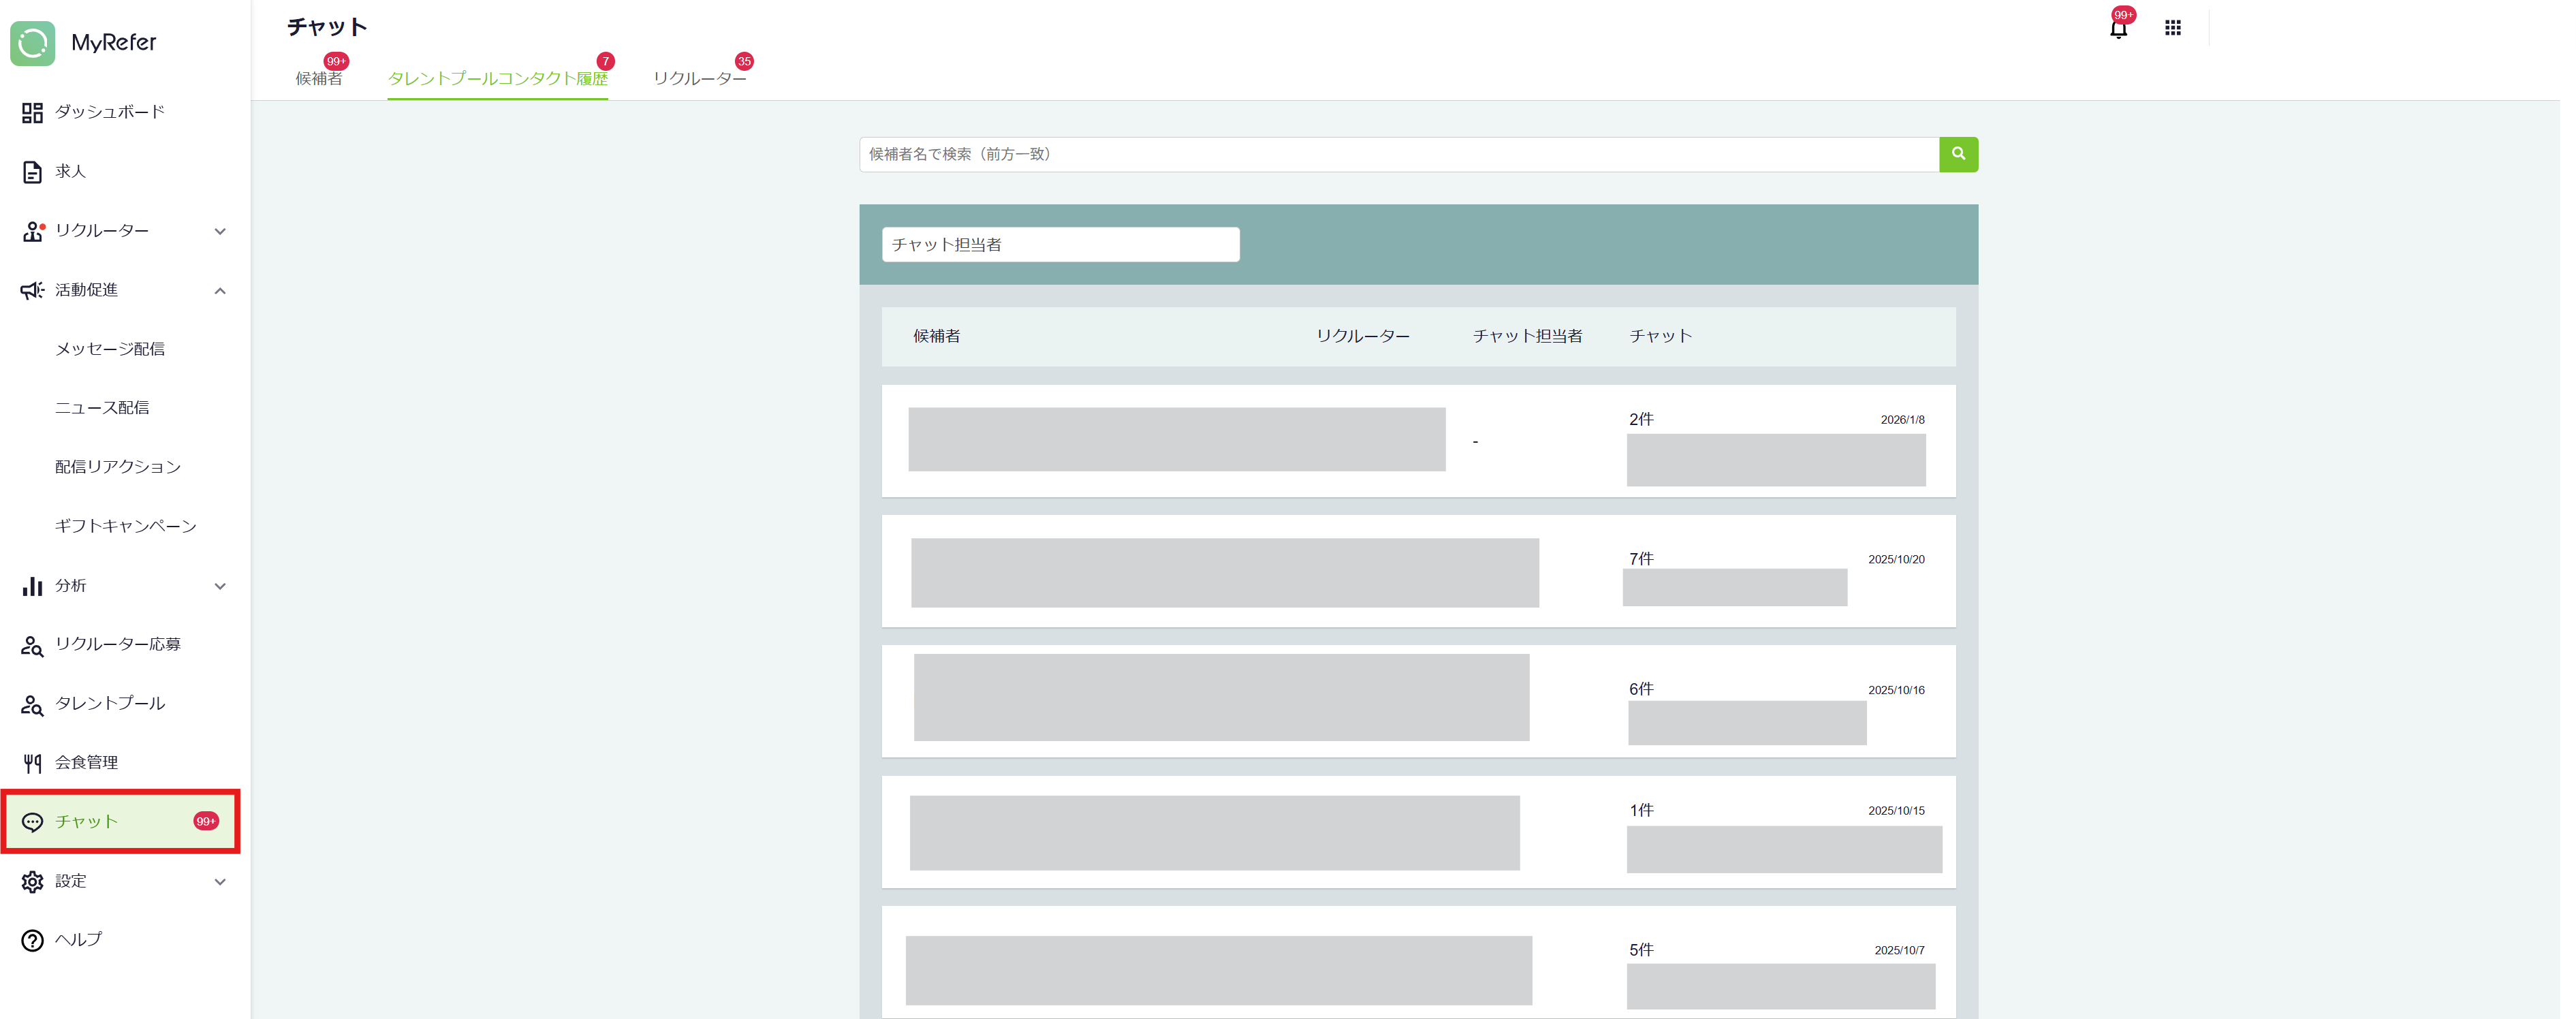Click the 求人 document icon
Viewport: 2576px width, 1019px height.
click(32, 172)
